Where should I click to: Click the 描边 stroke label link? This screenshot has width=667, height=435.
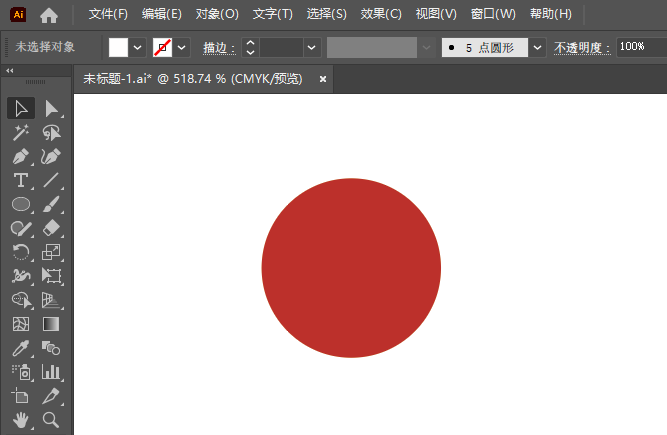217,47
